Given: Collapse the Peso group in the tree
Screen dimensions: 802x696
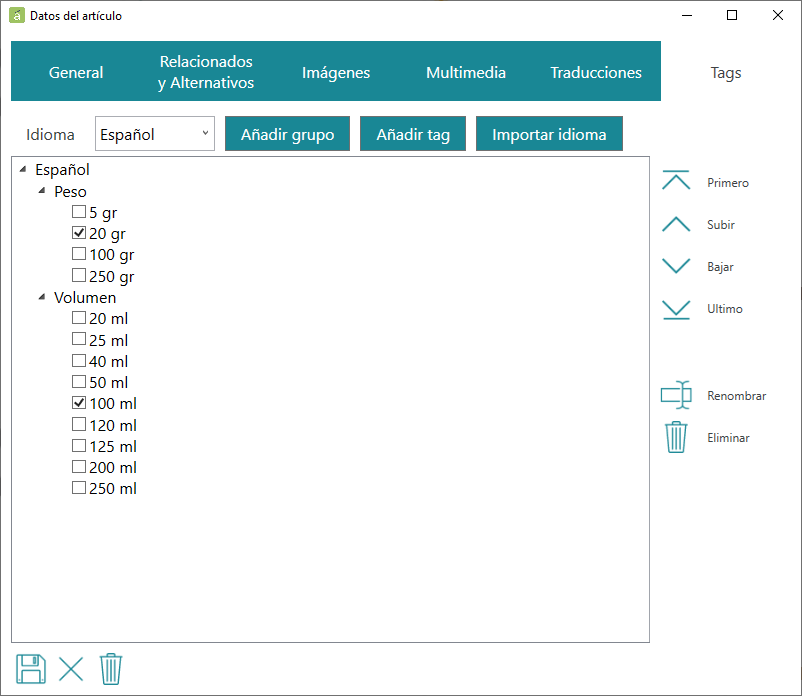Looking at the screenshot, I should coord(42,191).
